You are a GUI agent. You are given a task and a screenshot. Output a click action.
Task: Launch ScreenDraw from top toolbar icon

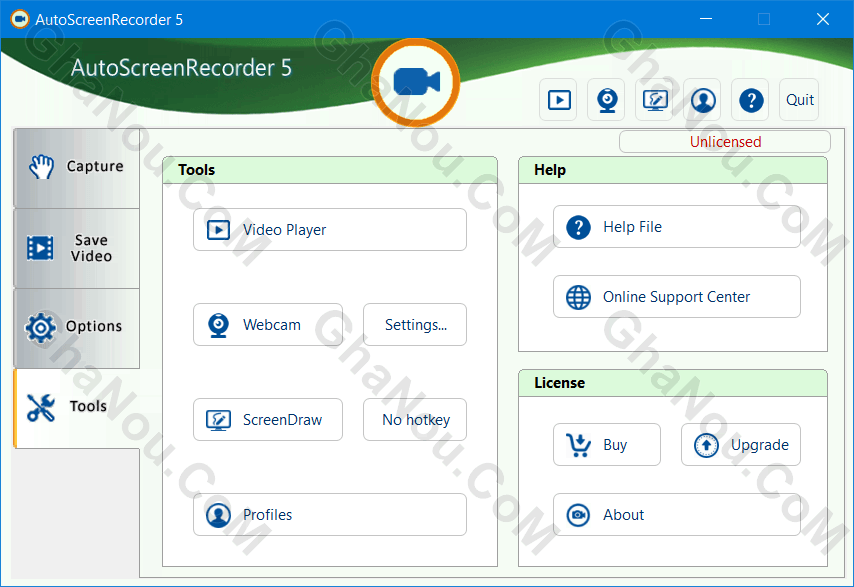coord(655,100)
